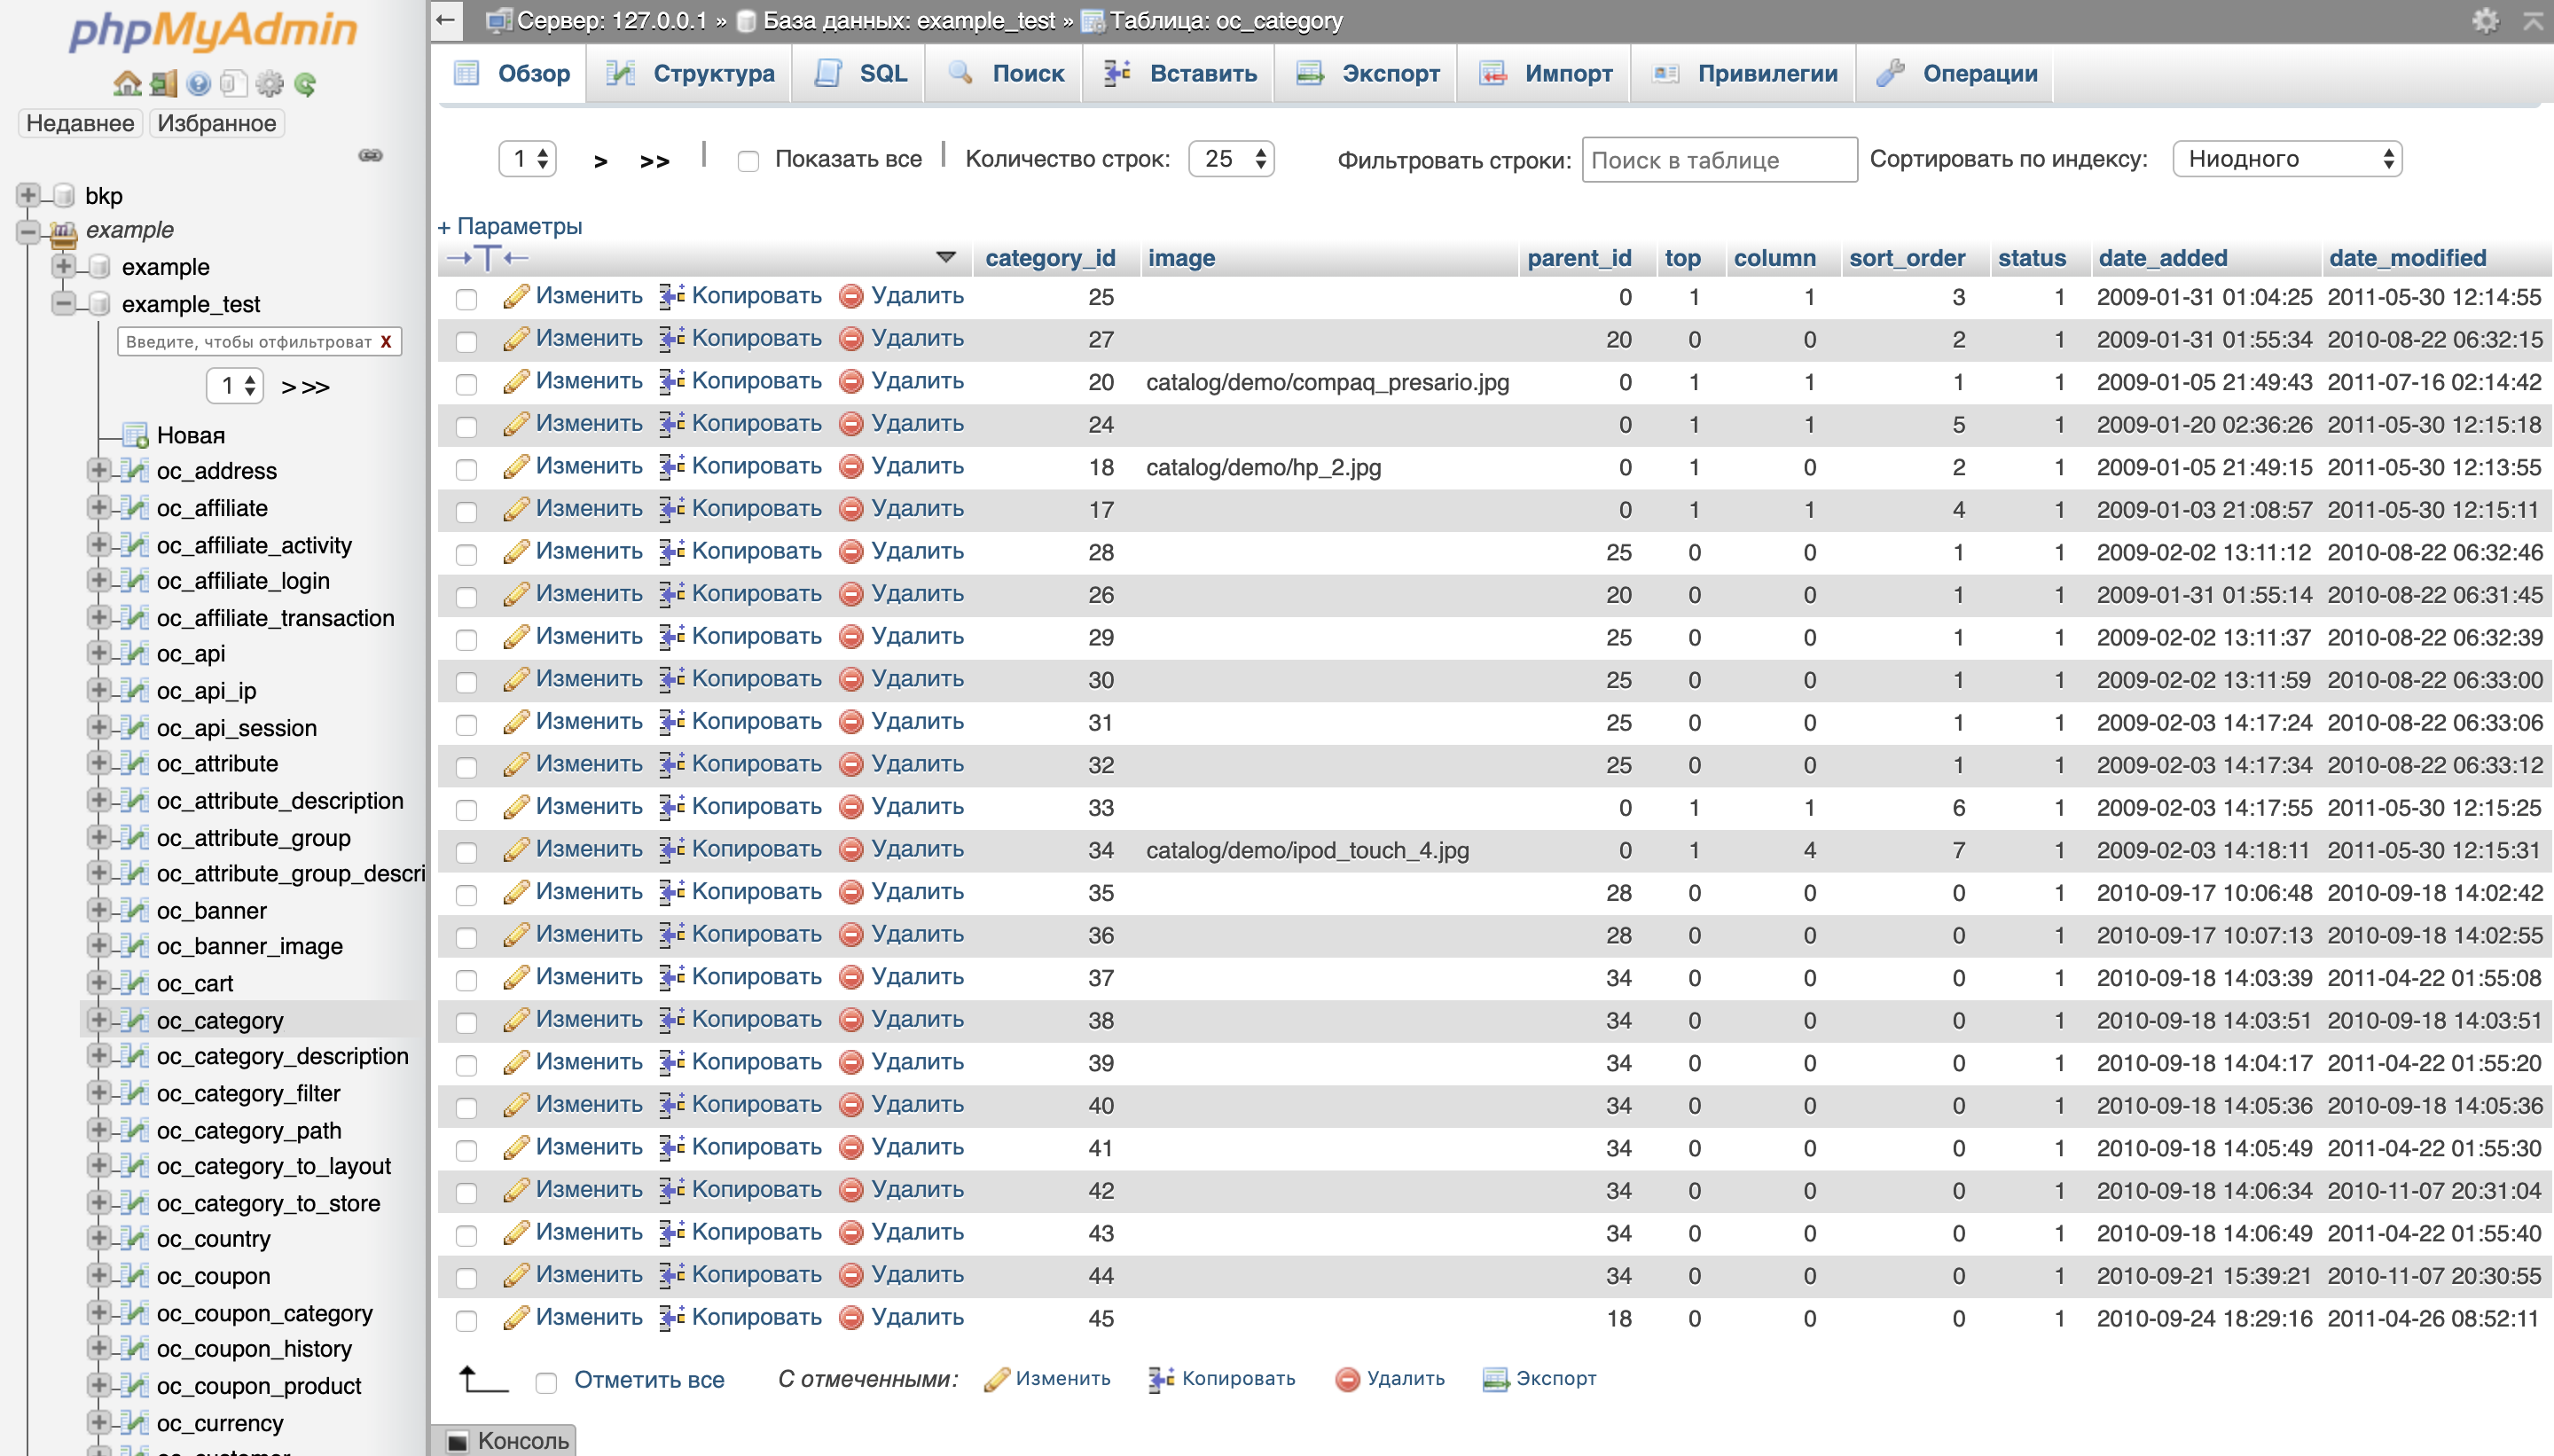Open documentation help icon in sidebar
Viewport: 2554px width, 1456px height.
[199, 83]
